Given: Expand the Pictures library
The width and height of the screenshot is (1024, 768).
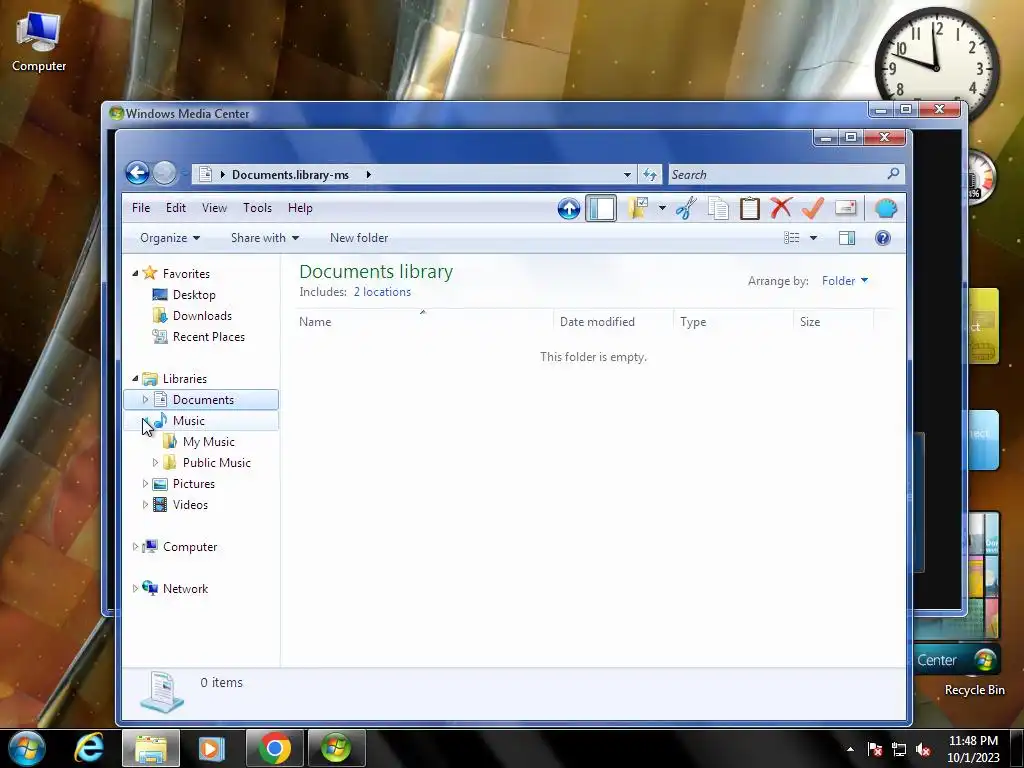Looking at the screenshot, I should (x=145, y=484).
